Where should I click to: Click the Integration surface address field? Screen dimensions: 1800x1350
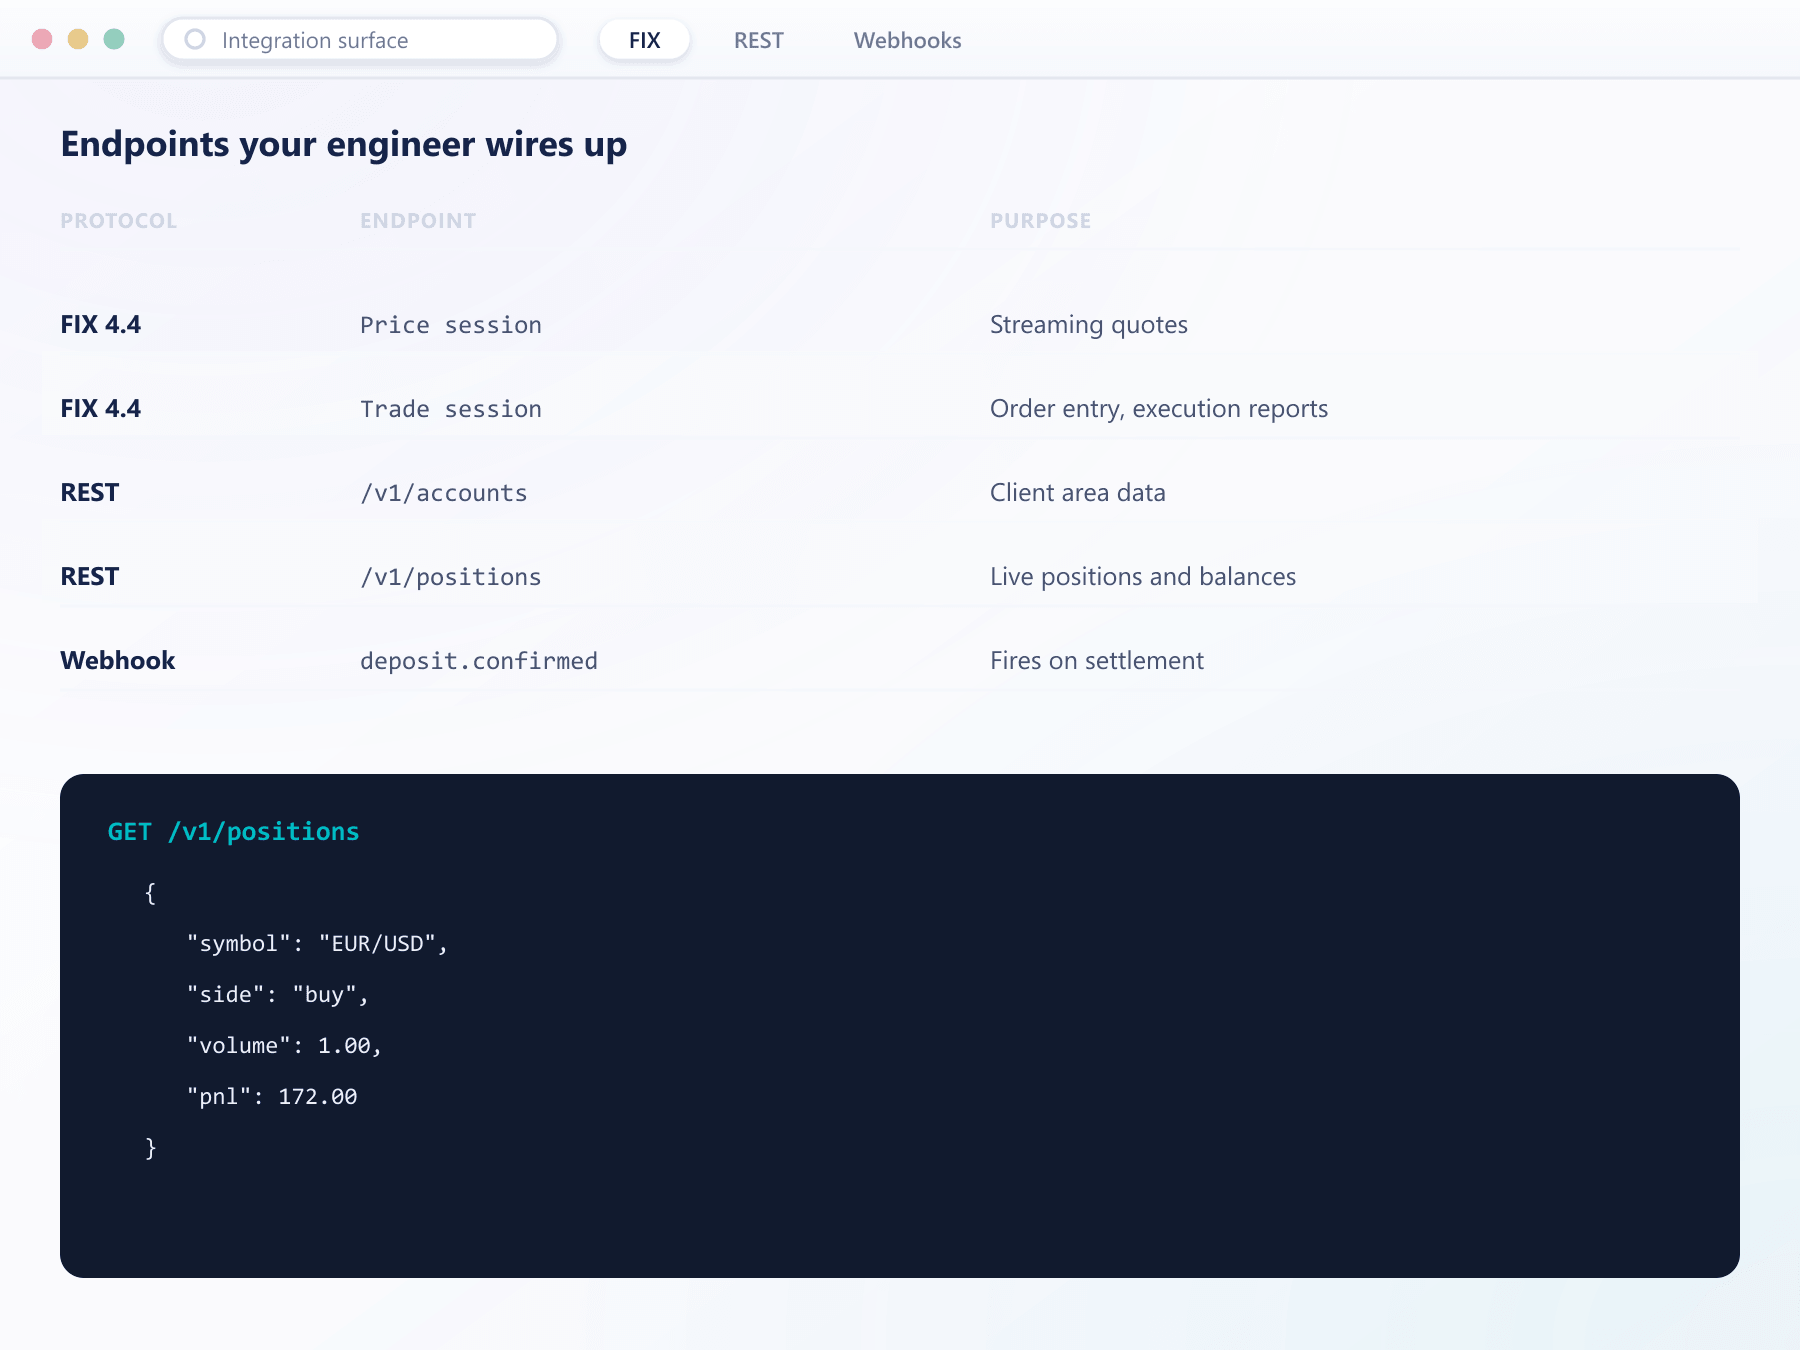point(360,40)
